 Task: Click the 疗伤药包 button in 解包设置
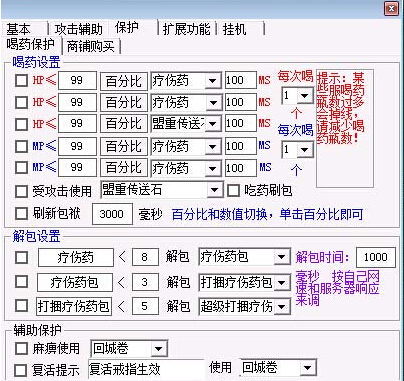[x=75, y=282]
